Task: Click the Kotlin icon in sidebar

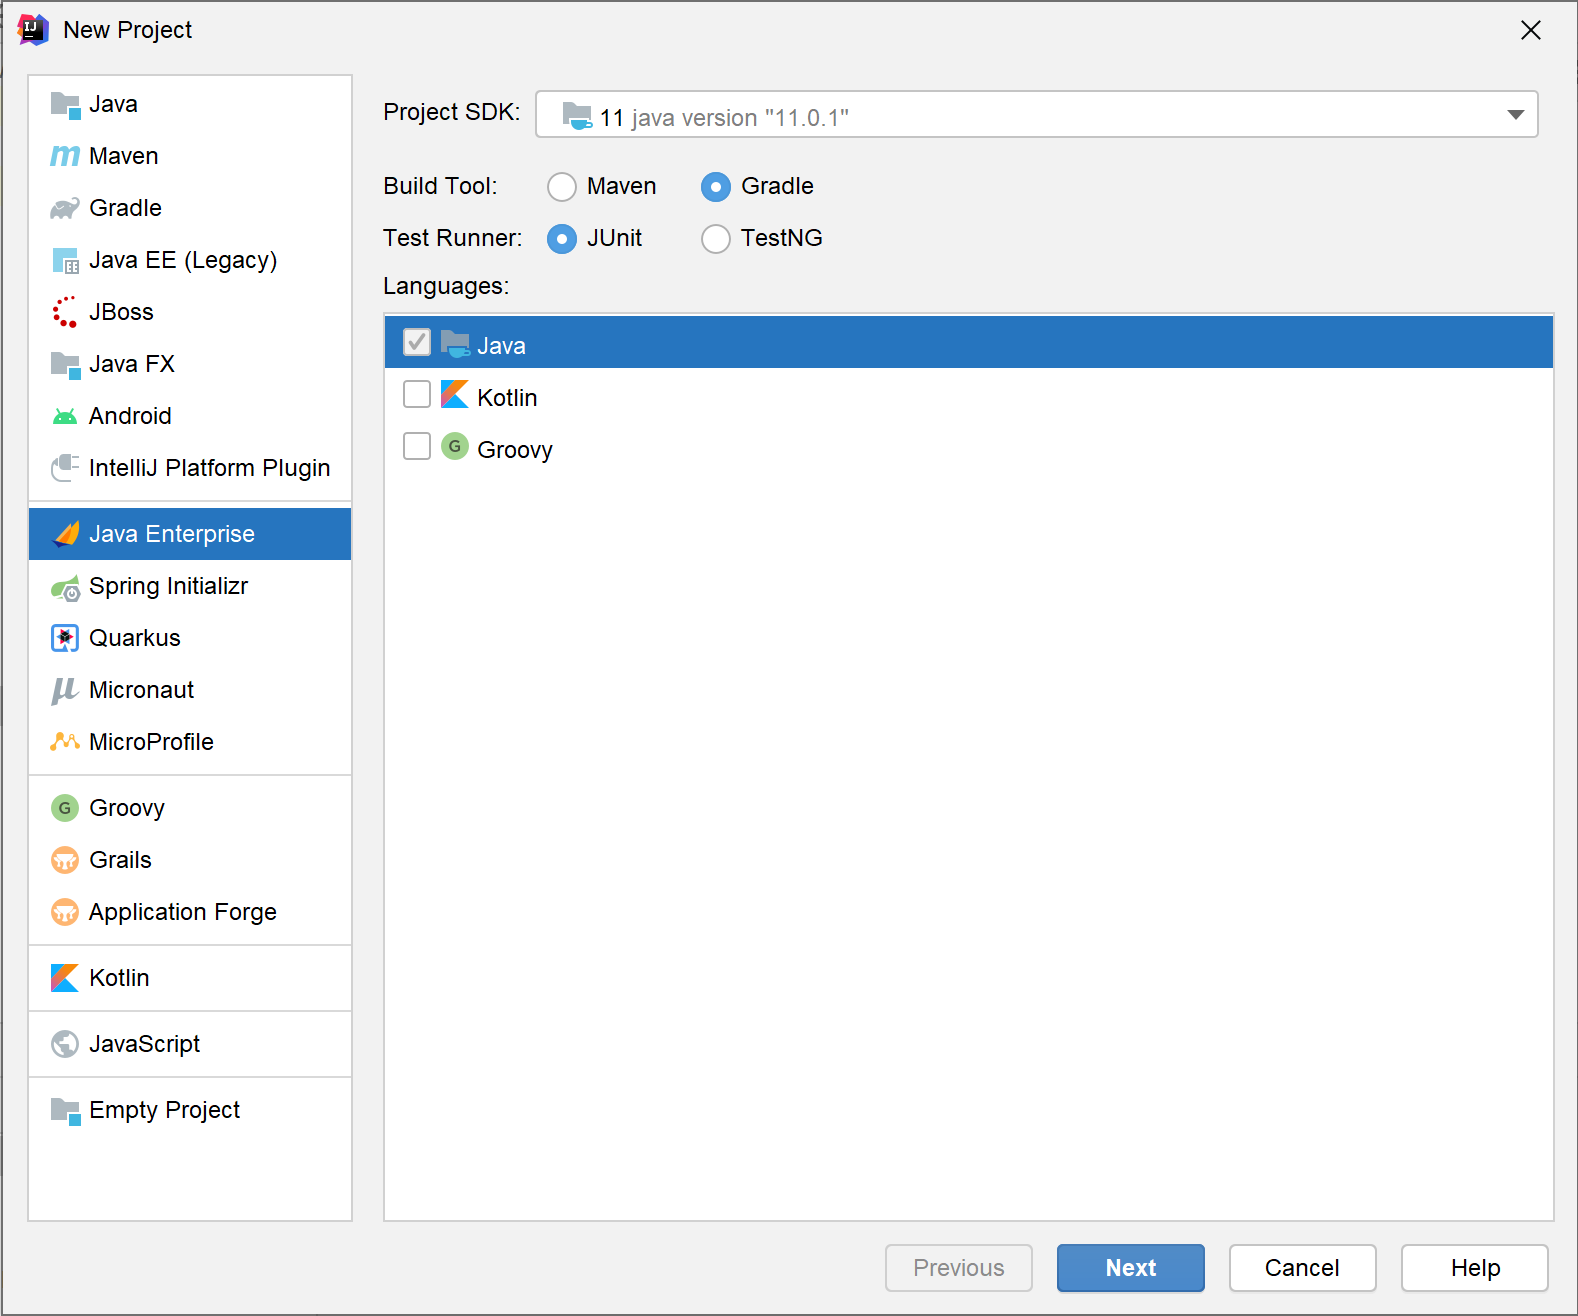Action: click(65, 978)
